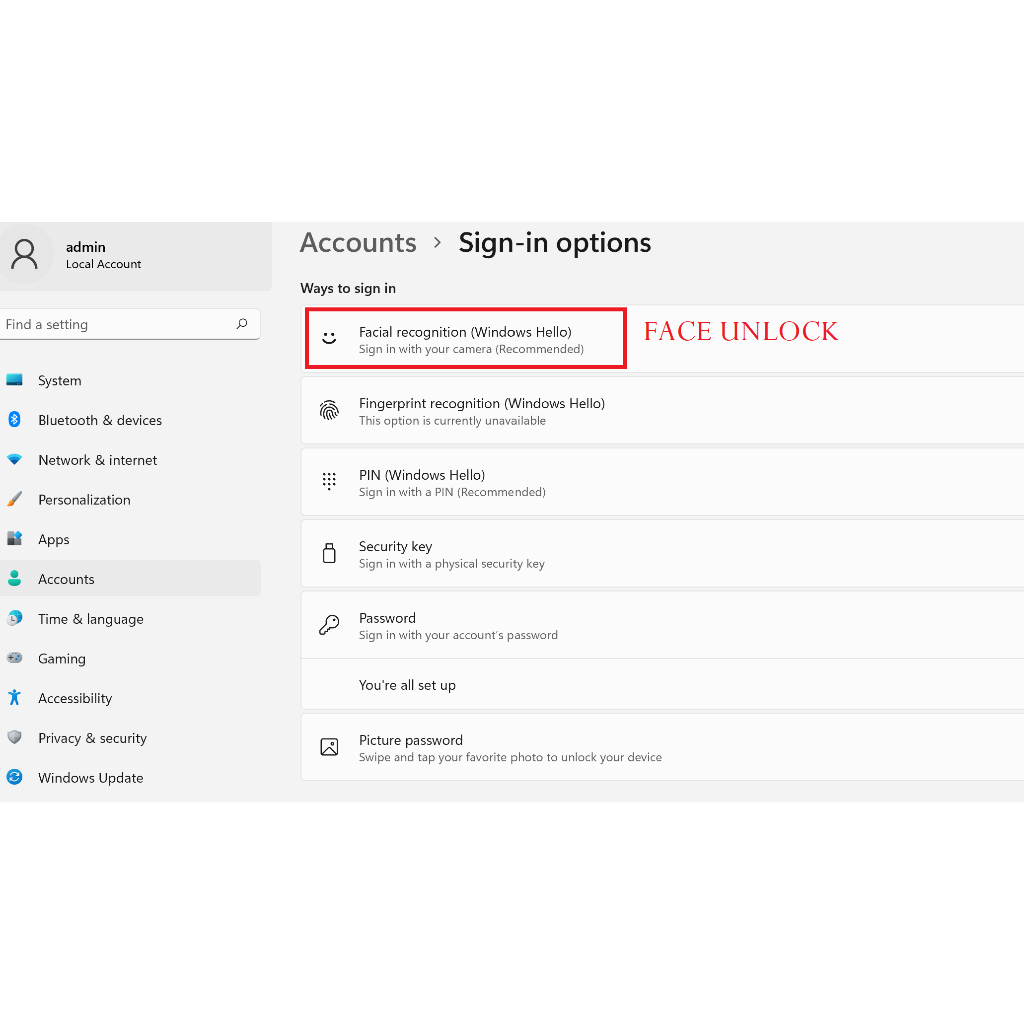Select Personalization in the sidebar
The image size is (1024, 1024).
tap(84, 500)
